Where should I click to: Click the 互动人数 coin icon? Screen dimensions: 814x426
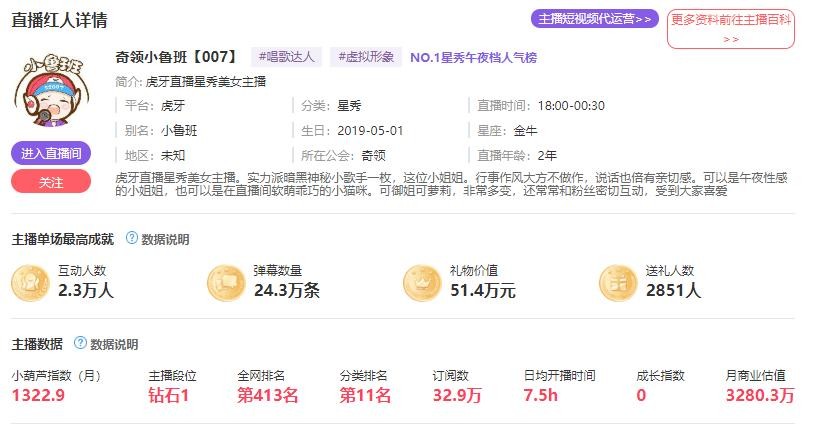point(30,283)
